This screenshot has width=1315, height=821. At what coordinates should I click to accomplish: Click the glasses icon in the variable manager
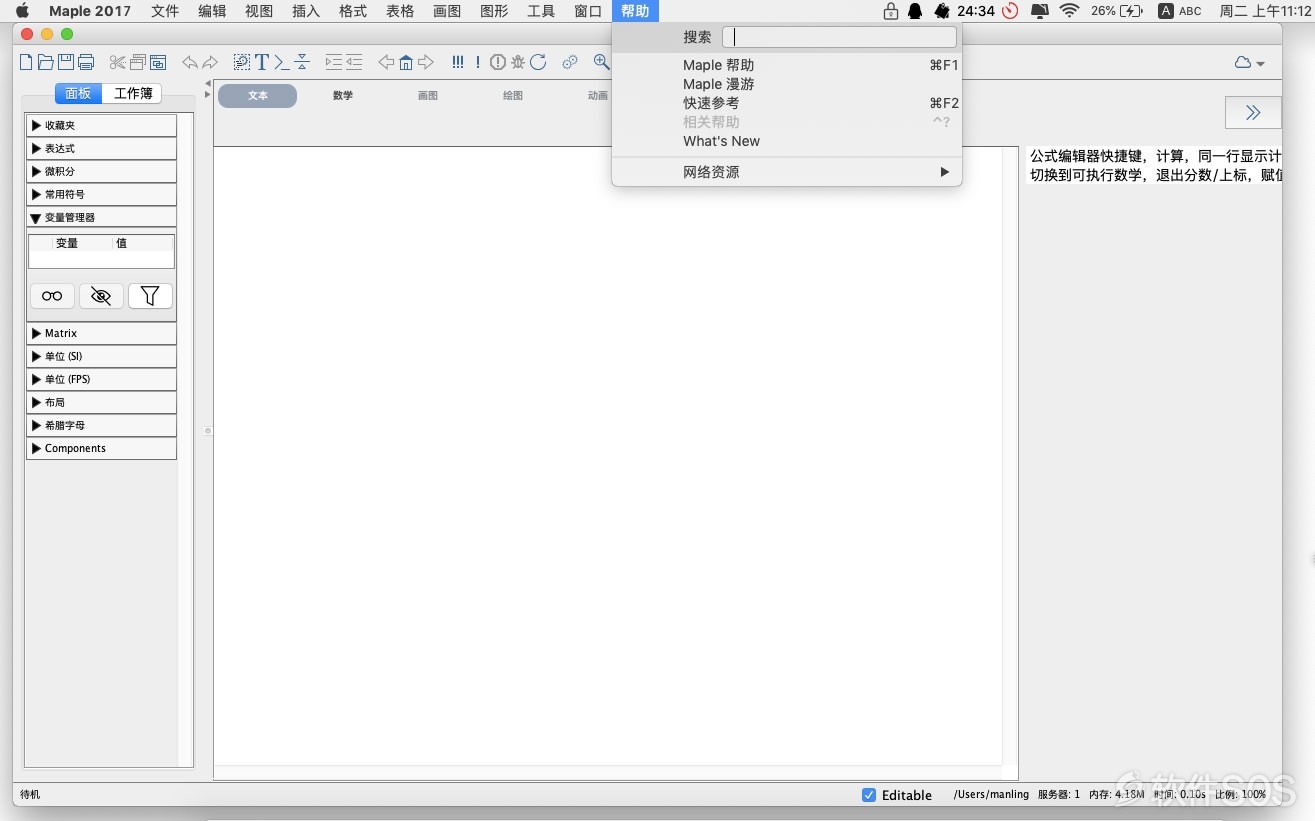point(52,296)
